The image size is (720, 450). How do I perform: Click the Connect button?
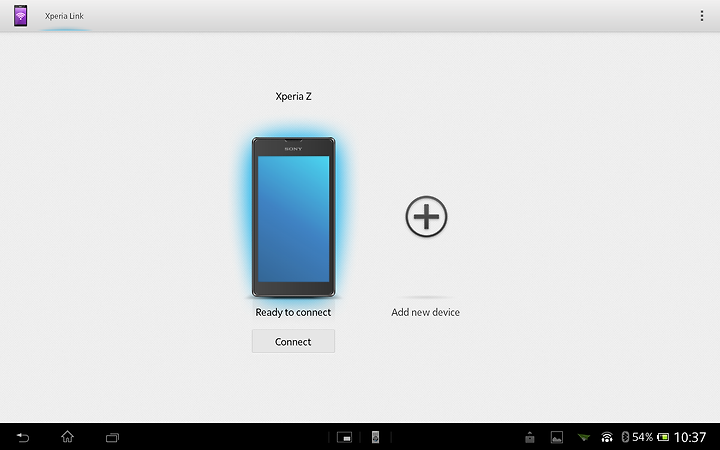(x=293, y=341)
